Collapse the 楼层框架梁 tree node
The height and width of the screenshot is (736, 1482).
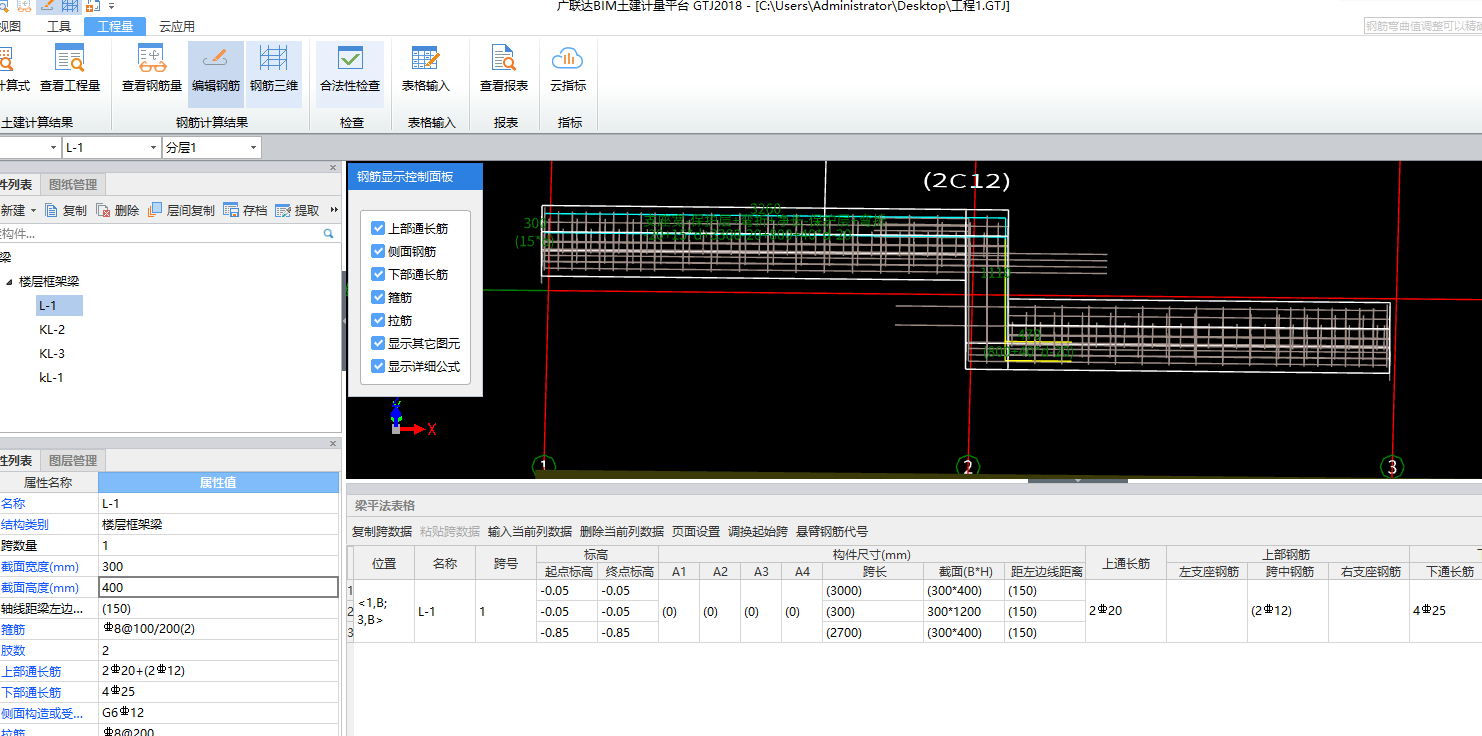click(10, 282)
